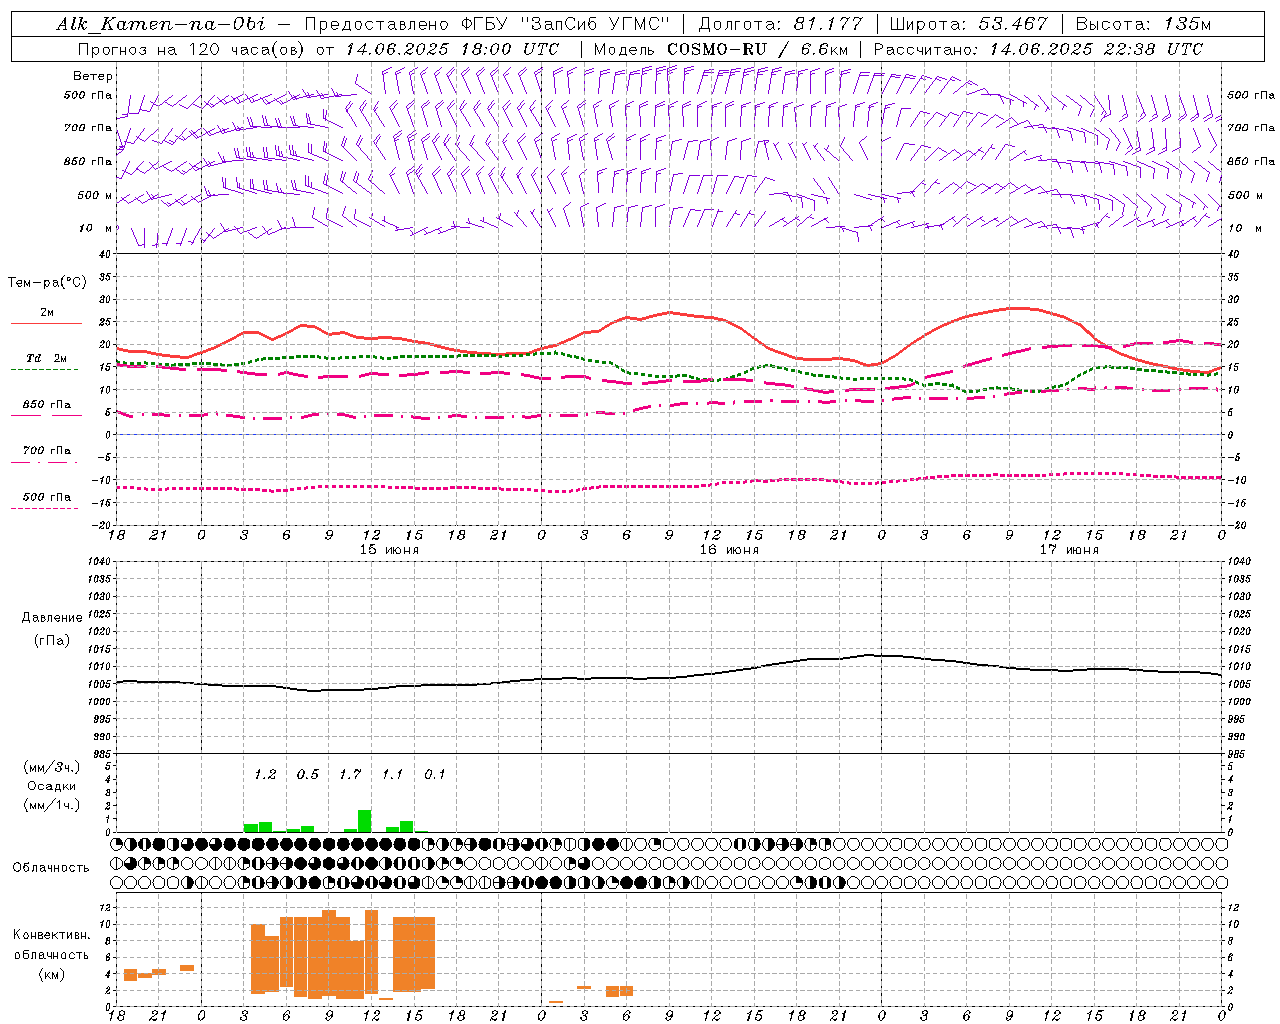Click the 'Осадки' precipitation label
Image resolution: width=1280 pixels, height=1024 pixels.
pyautogui.click(x=52, y=786)
